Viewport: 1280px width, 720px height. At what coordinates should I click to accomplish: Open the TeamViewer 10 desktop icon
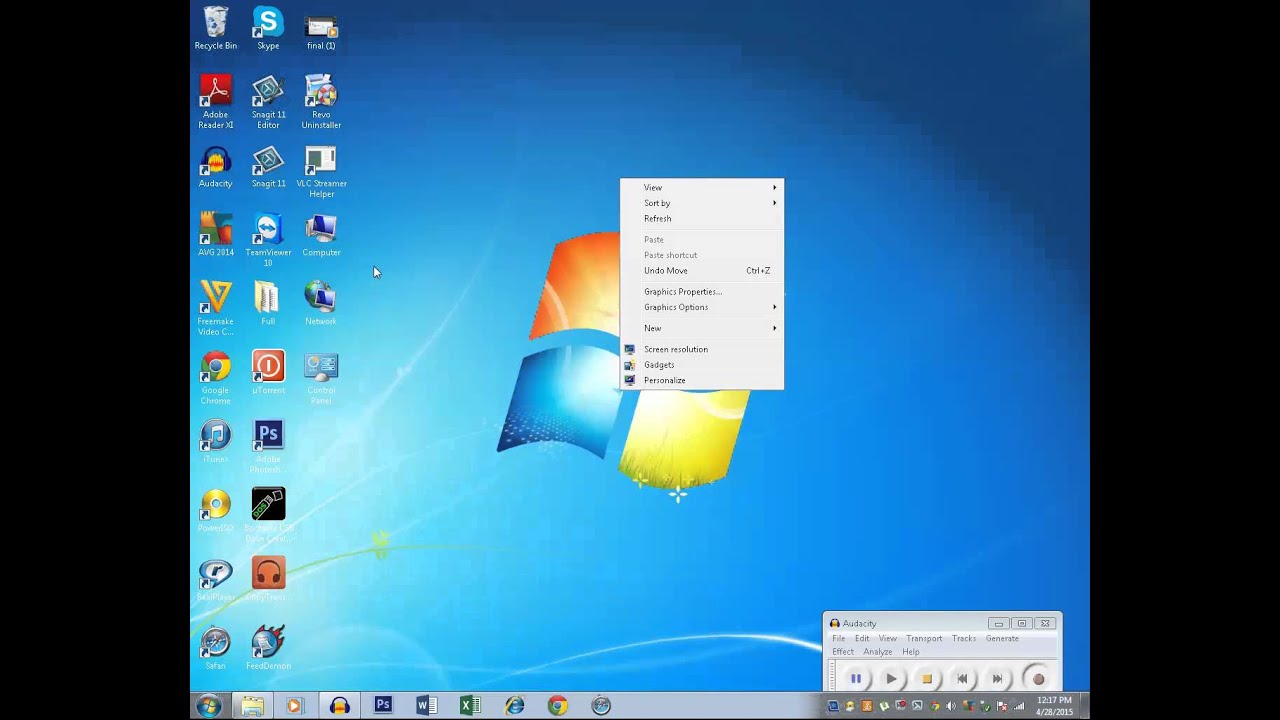click(267, 230)
